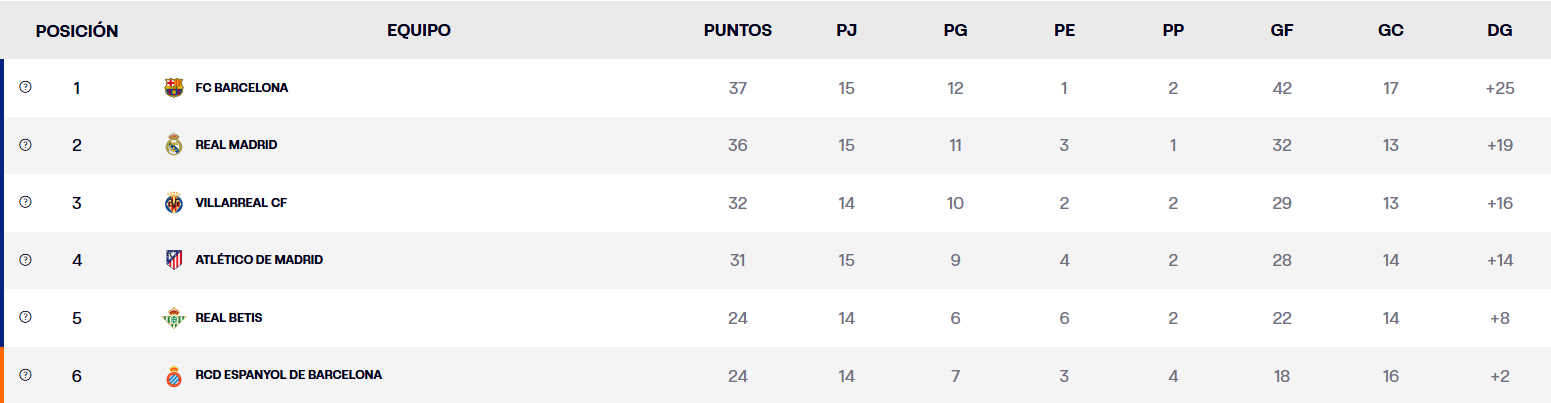1551x403 pixels.
Task: Click the info icon beside position 4
Action: [26, 260]
